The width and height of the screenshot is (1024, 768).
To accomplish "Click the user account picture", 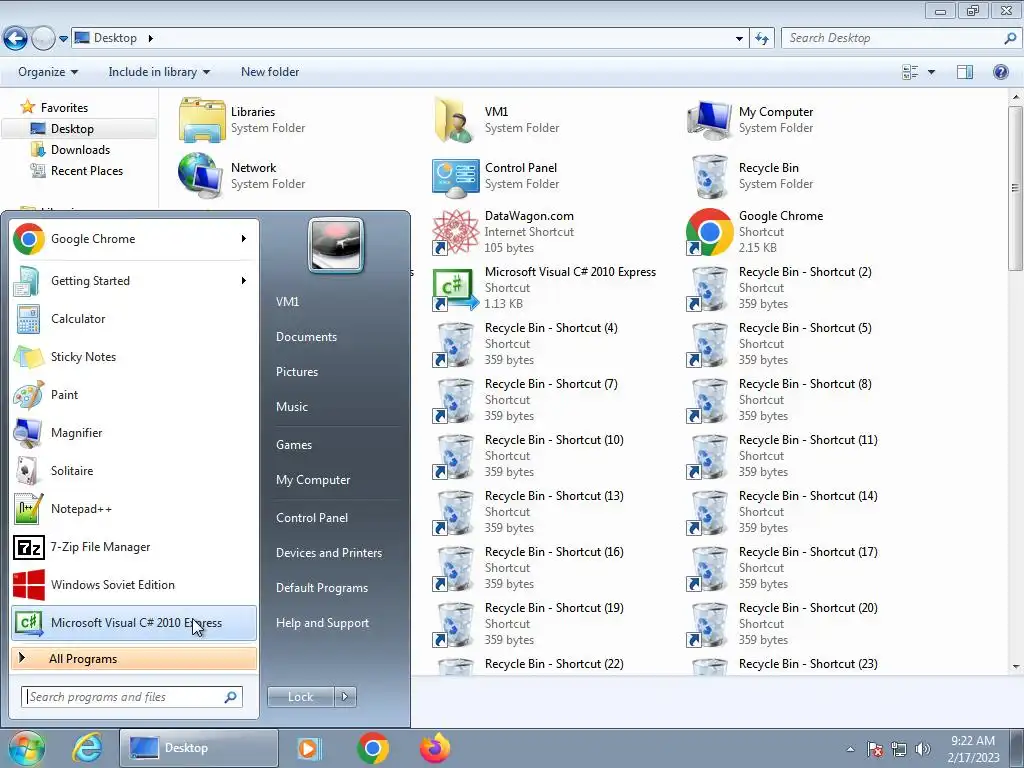I will click(x=336, y=245).
